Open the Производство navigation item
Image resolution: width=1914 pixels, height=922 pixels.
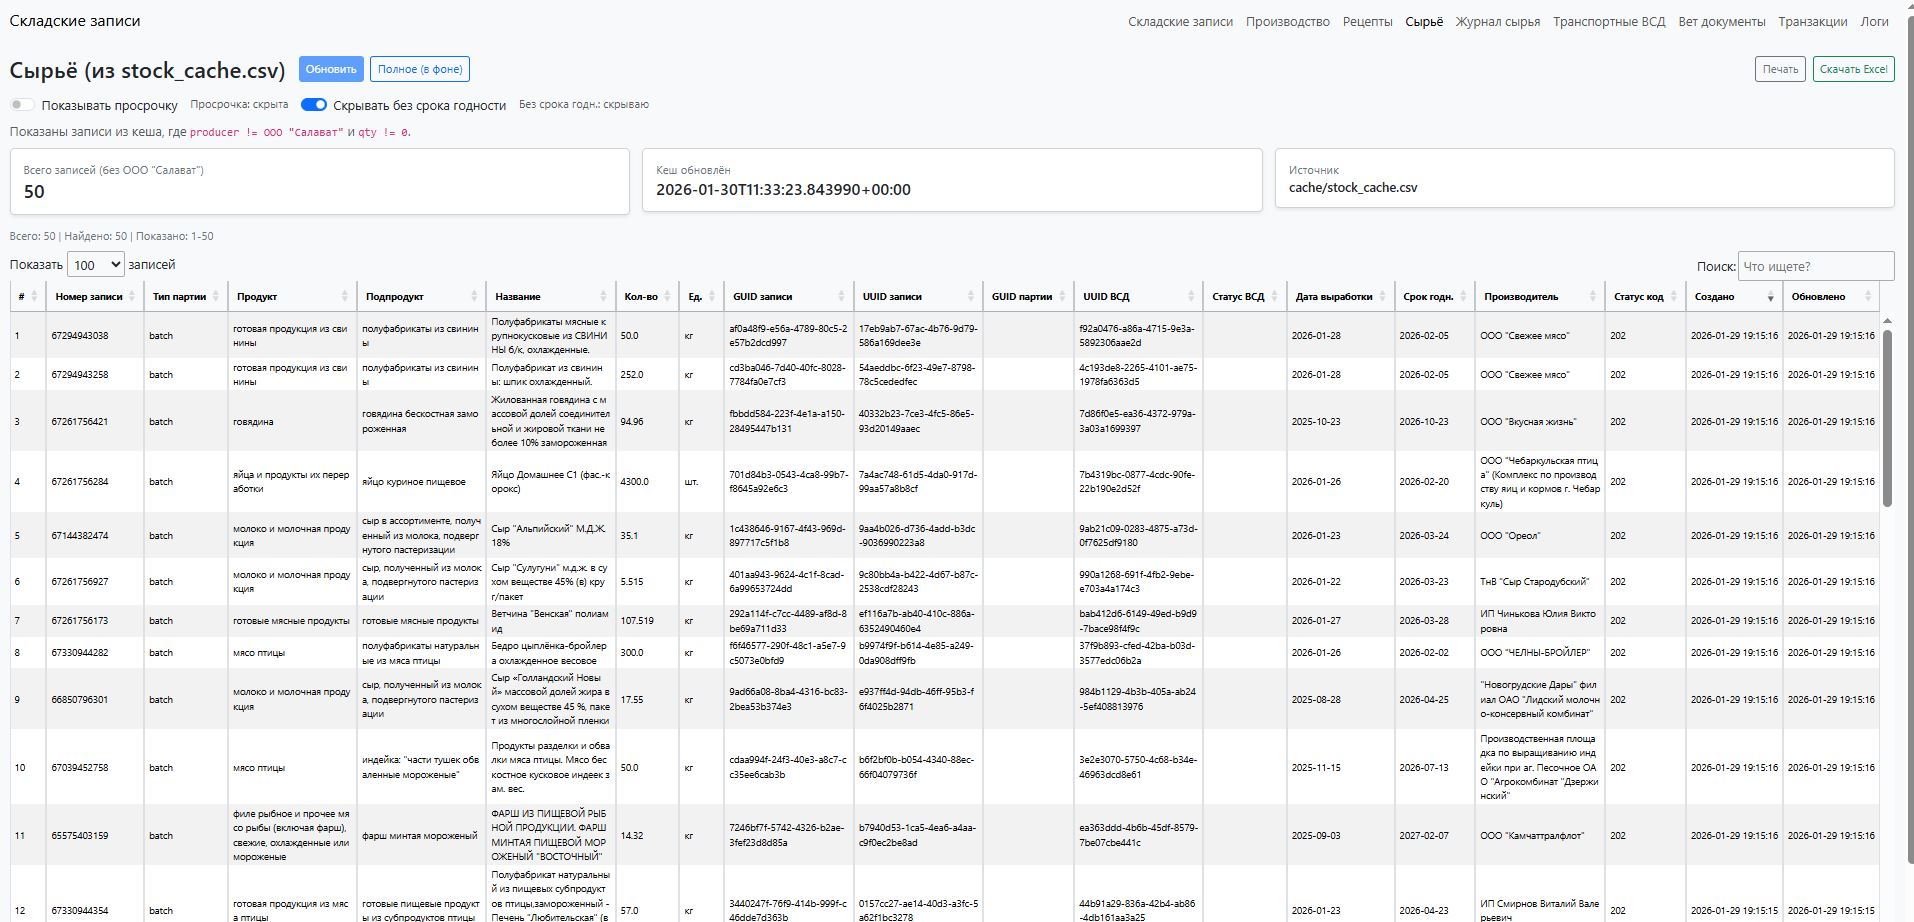point(1287,21)
